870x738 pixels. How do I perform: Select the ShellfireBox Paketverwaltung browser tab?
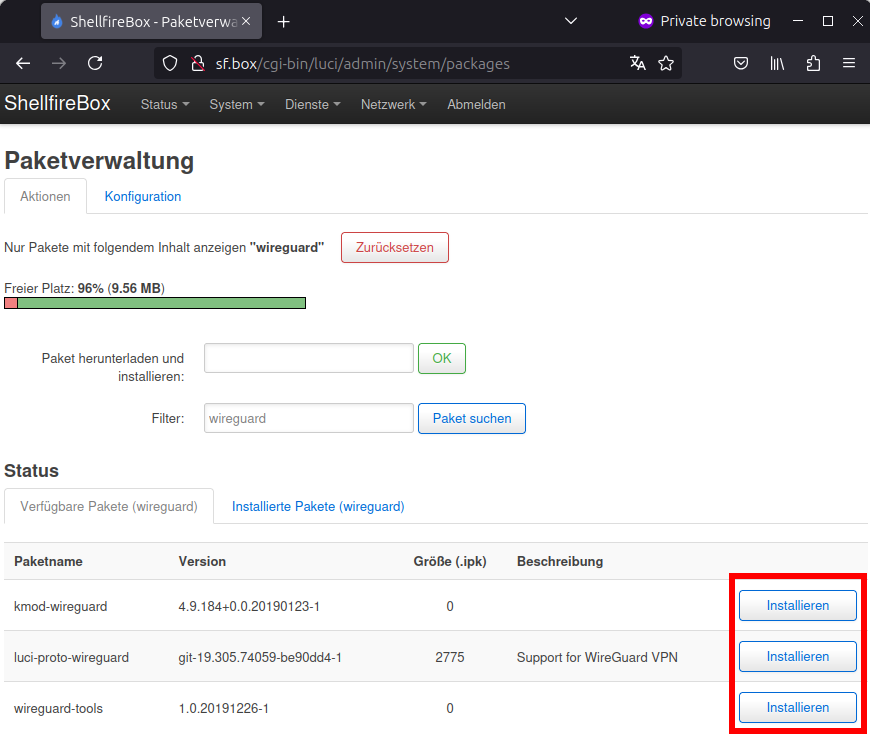151,22
